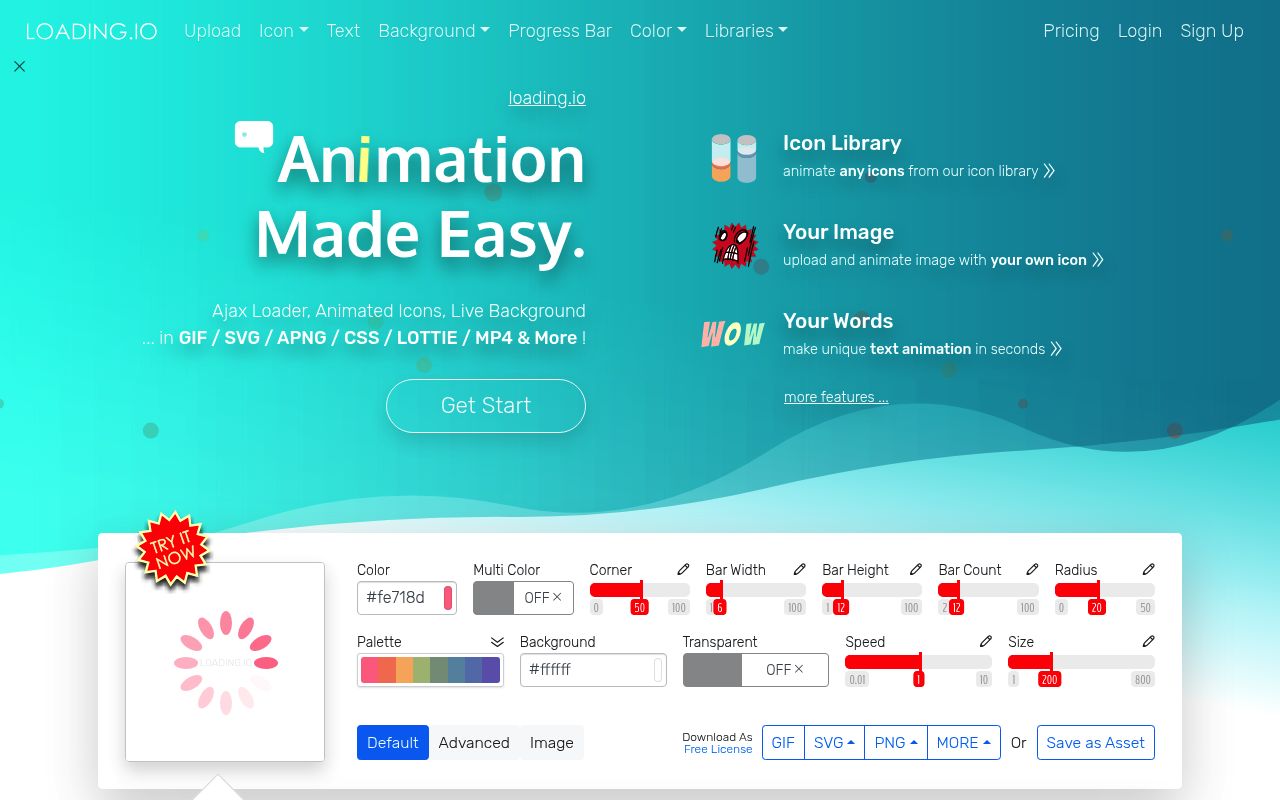Open the Libraries menu
The image size is (1280, 800).
[745, 31]
